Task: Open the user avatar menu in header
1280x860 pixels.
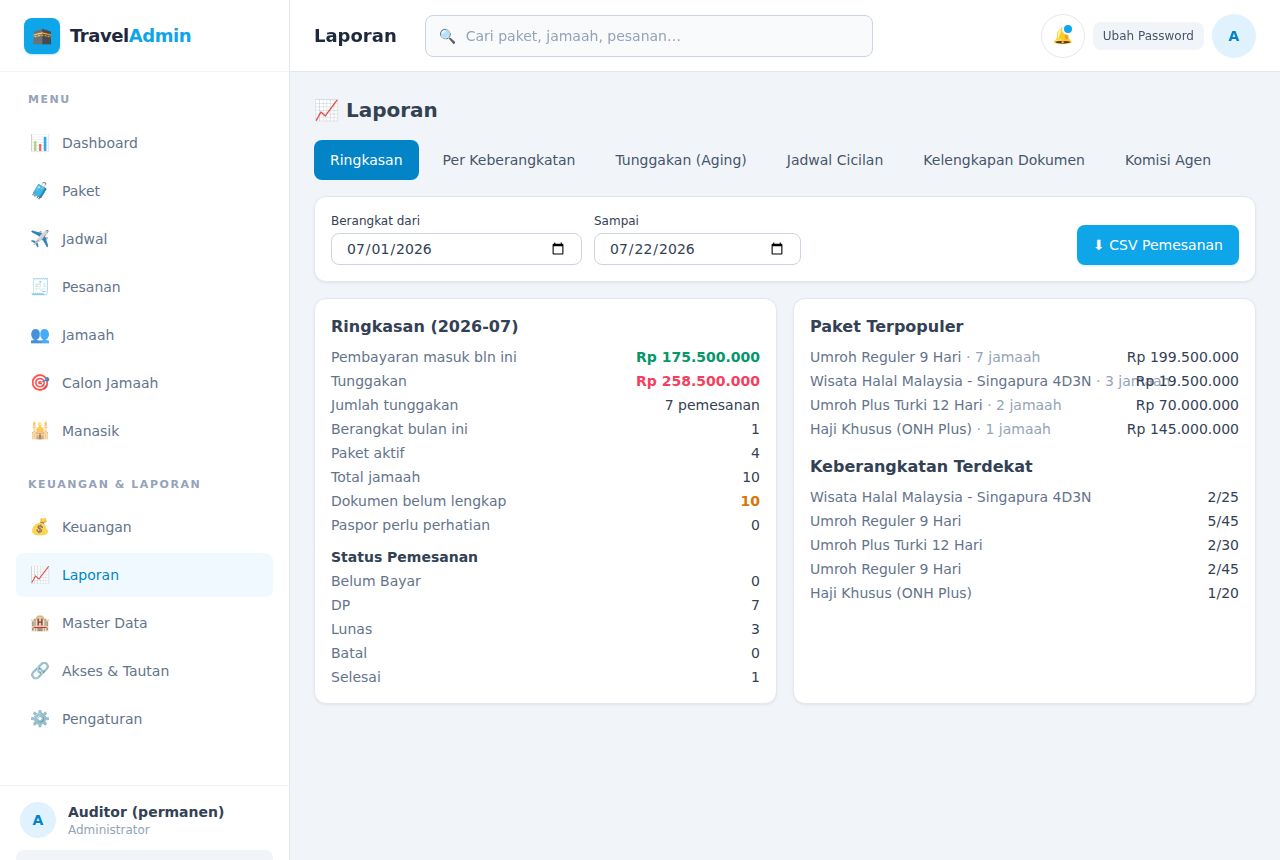Action: pos(1234,36)
